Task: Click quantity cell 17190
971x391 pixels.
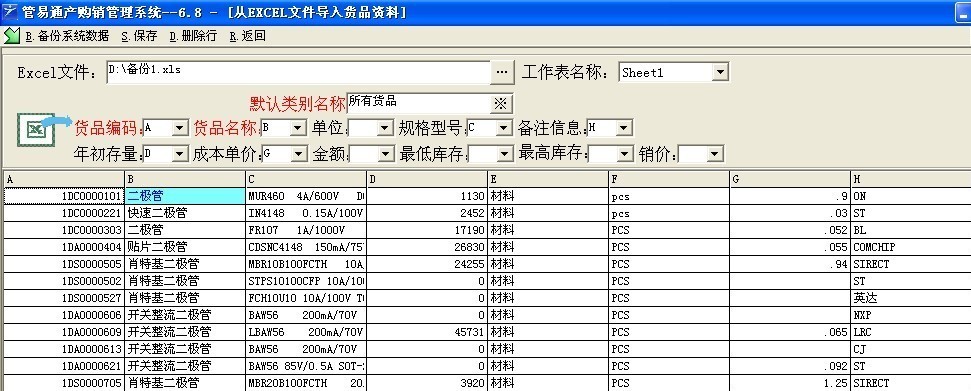Action: (427, 230)
